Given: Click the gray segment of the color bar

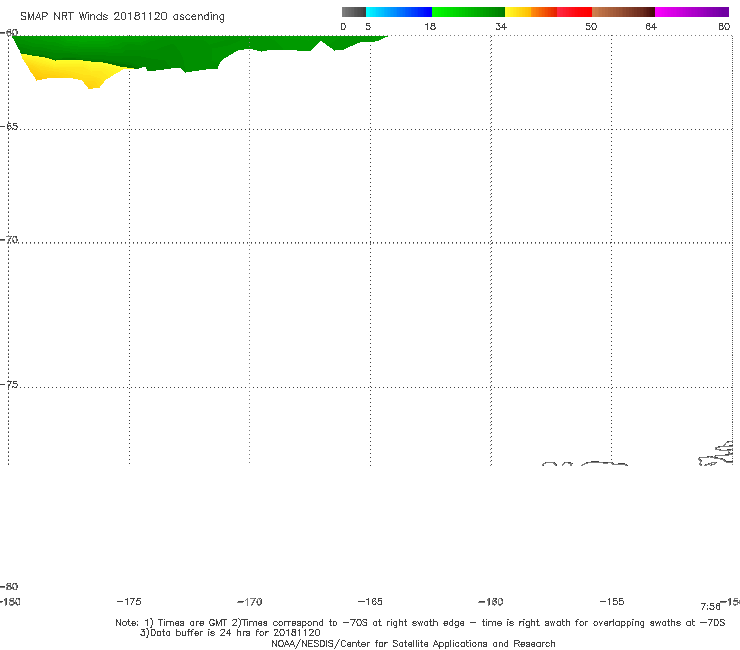Looking at the screenshot, I should (354, 12).
